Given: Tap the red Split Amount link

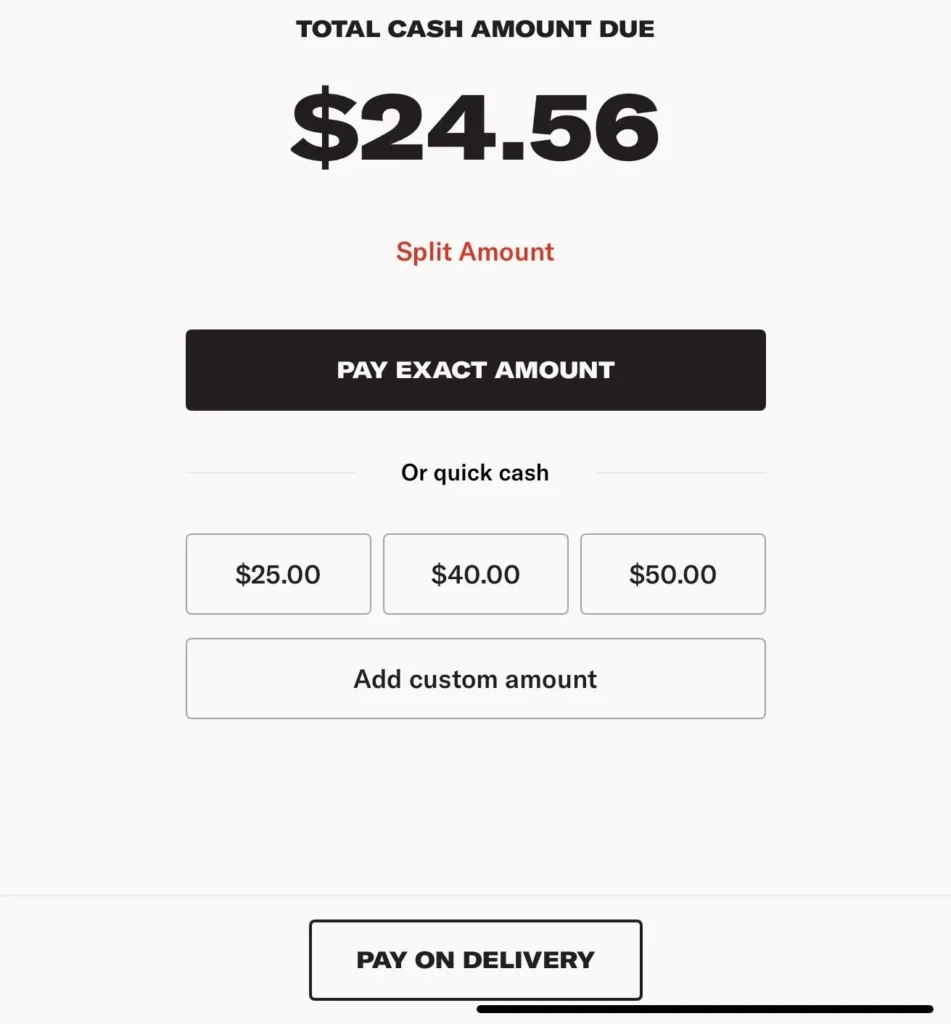Looking at the screenshot, I should [x=475, y=252].
